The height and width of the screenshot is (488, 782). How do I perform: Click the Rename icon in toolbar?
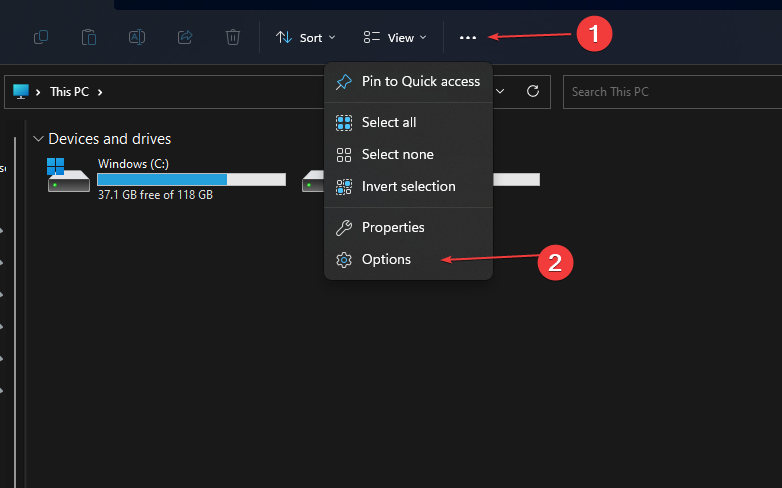coord(137,37)
